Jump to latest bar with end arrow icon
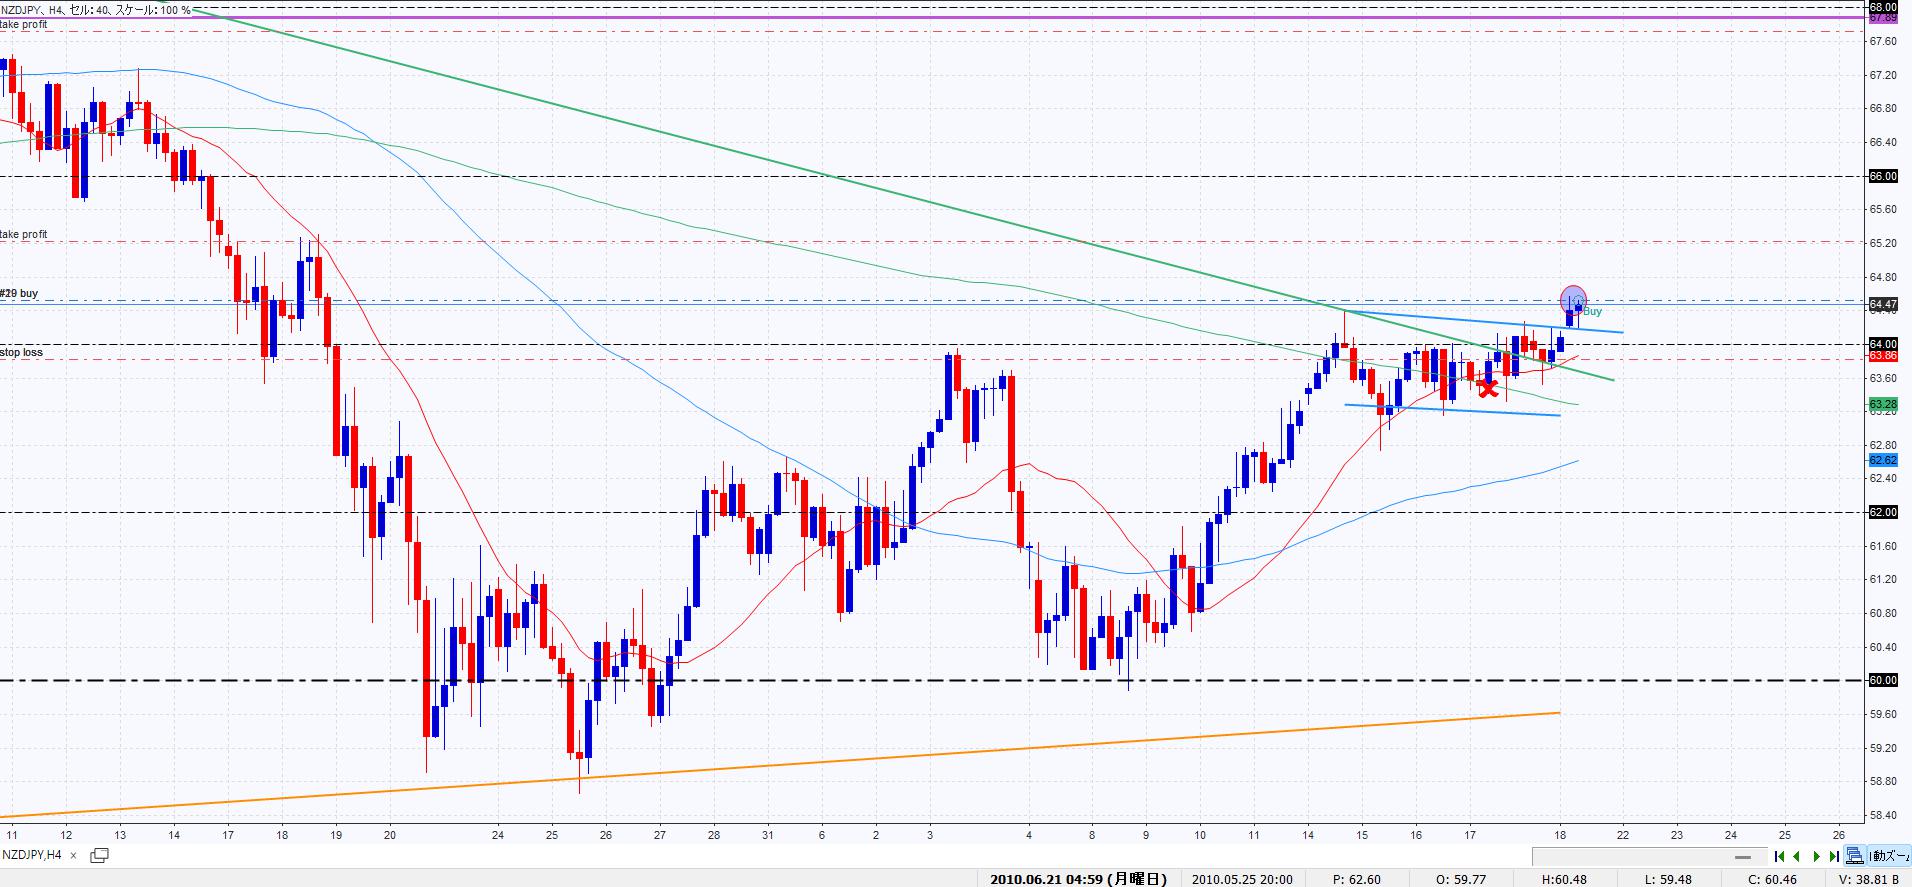This screenshot has width=1912, height=887. click(x=1833, y=856)
